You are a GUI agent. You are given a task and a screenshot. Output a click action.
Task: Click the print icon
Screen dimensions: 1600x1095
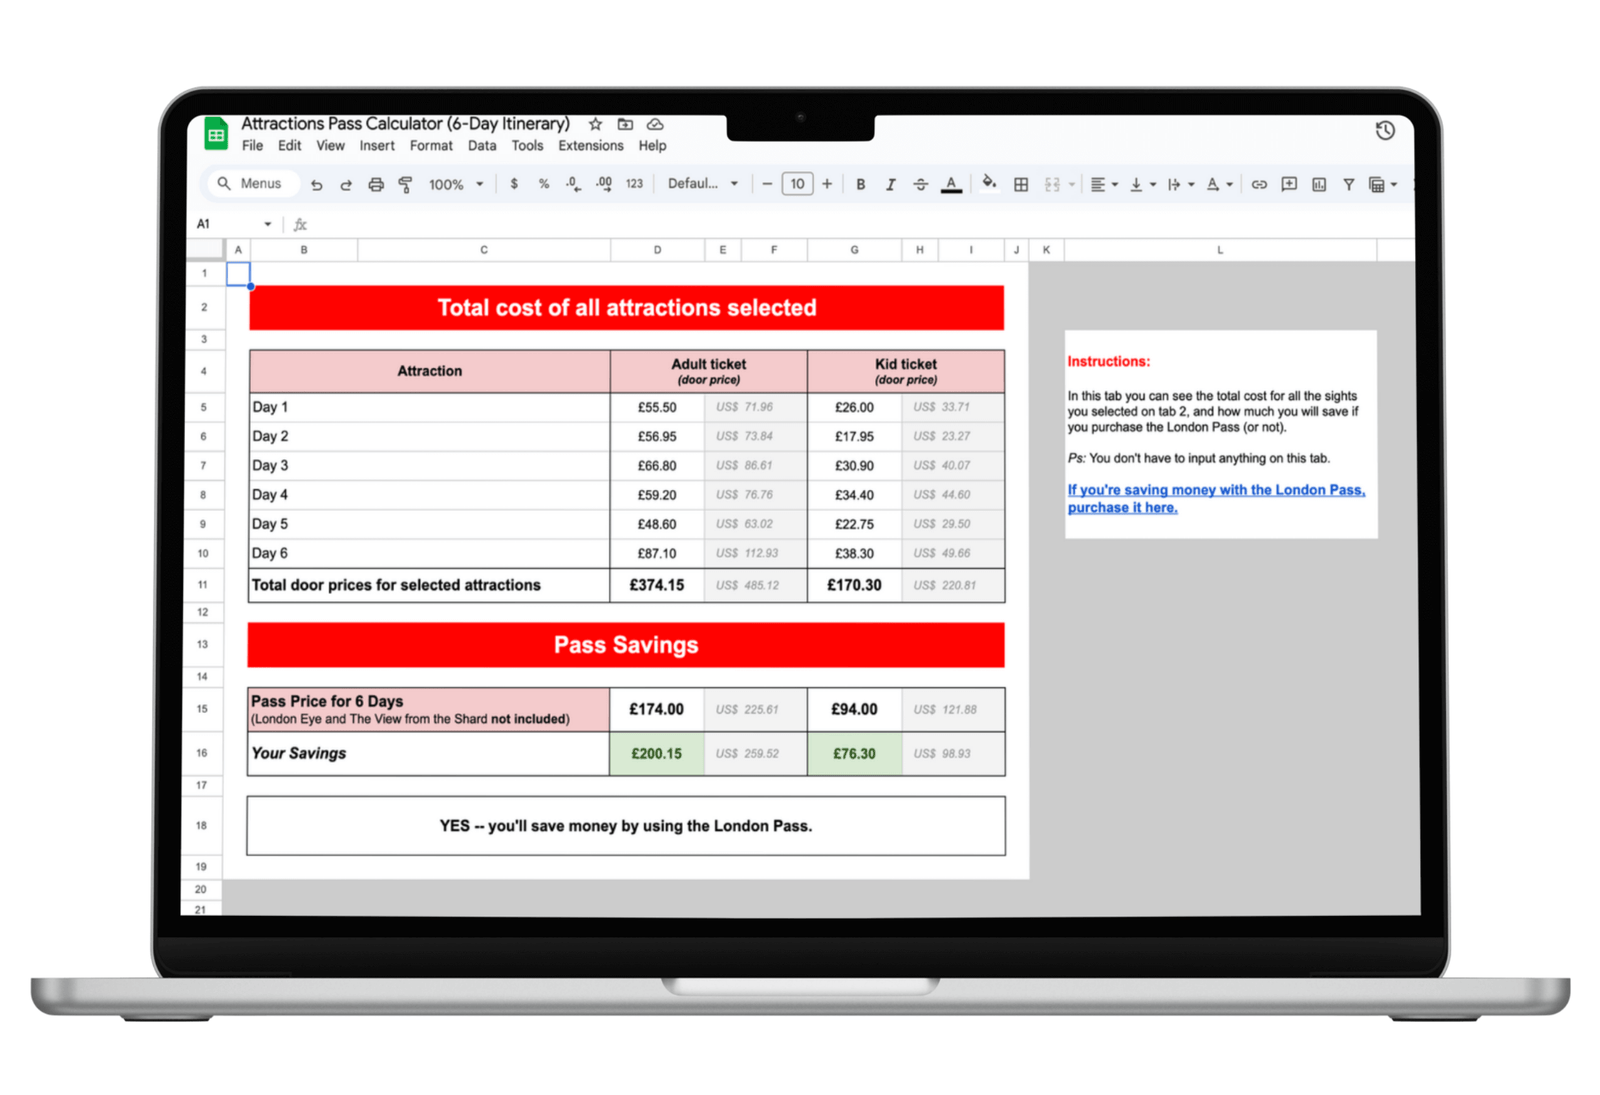tap(376, 185)
